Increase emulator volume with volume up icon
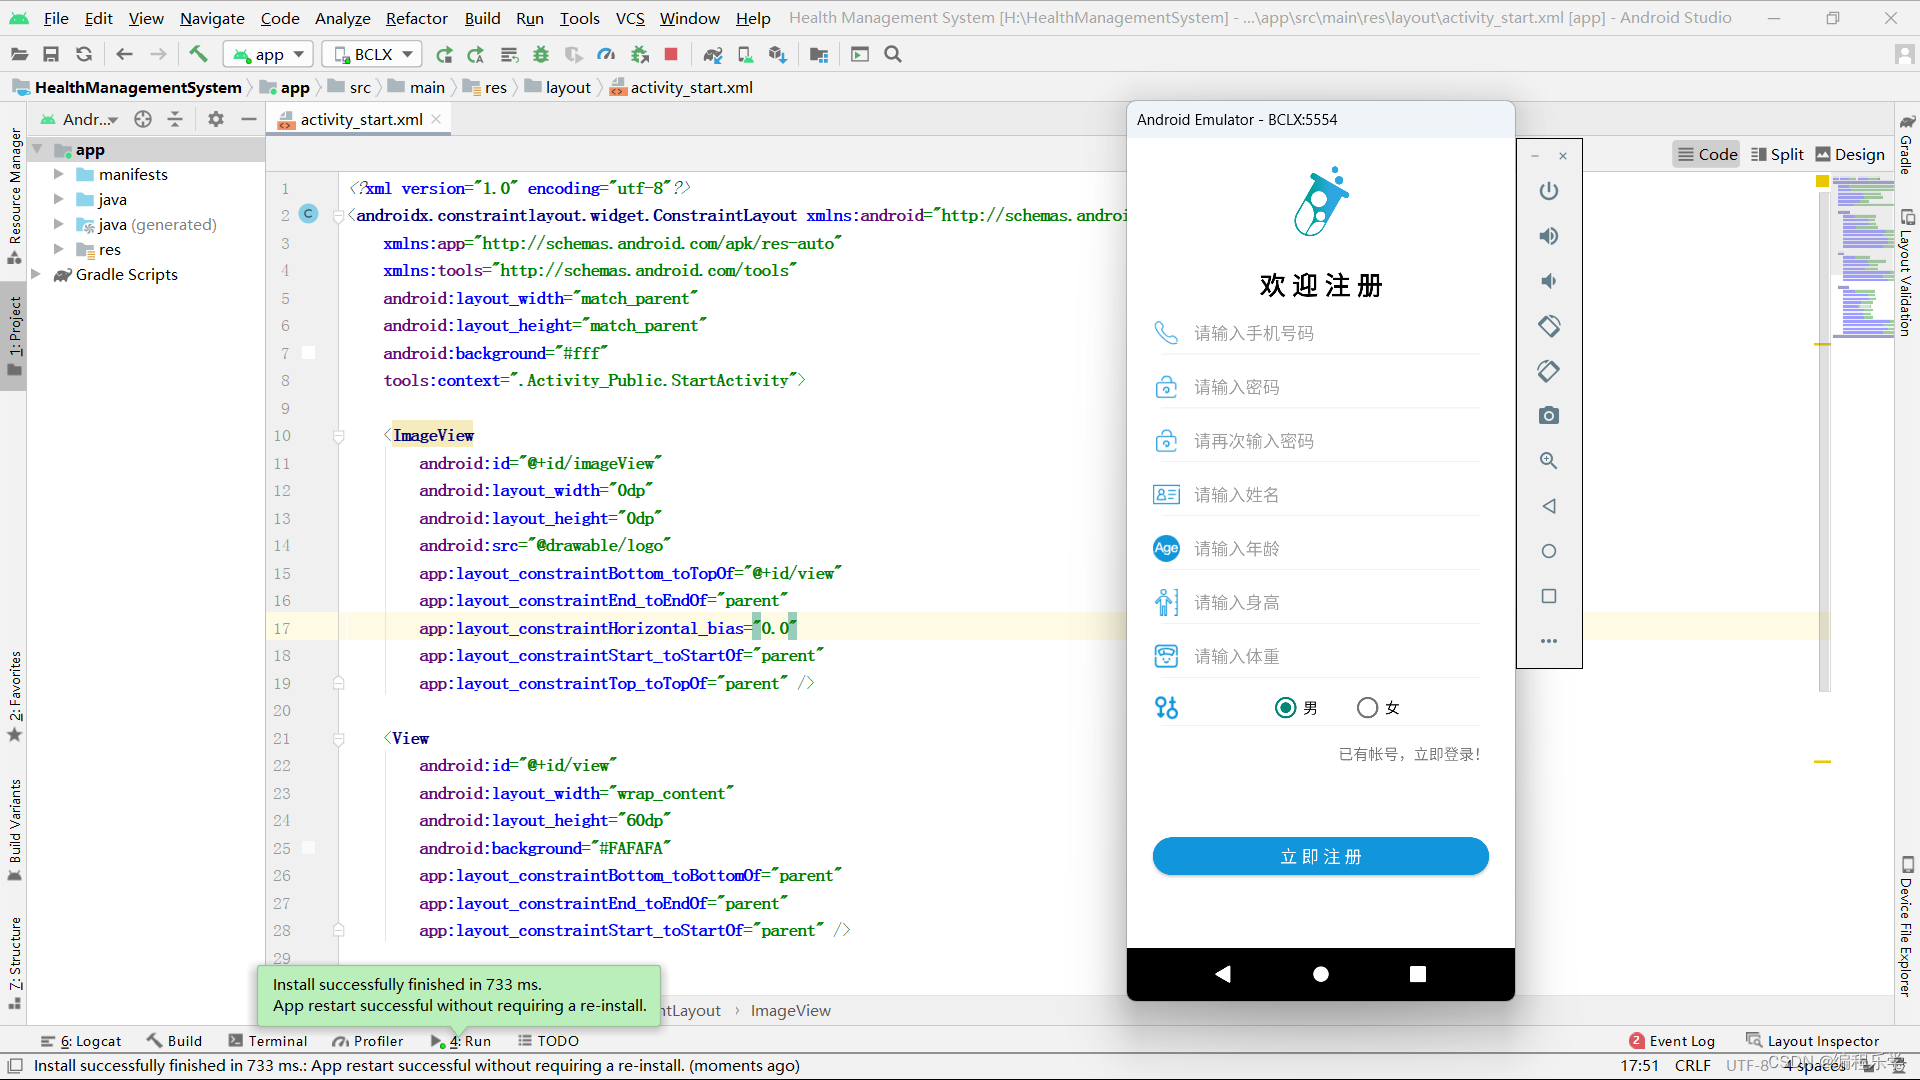Image resolution: width=1920 pixels, height=1080 pixels. 1549,236
